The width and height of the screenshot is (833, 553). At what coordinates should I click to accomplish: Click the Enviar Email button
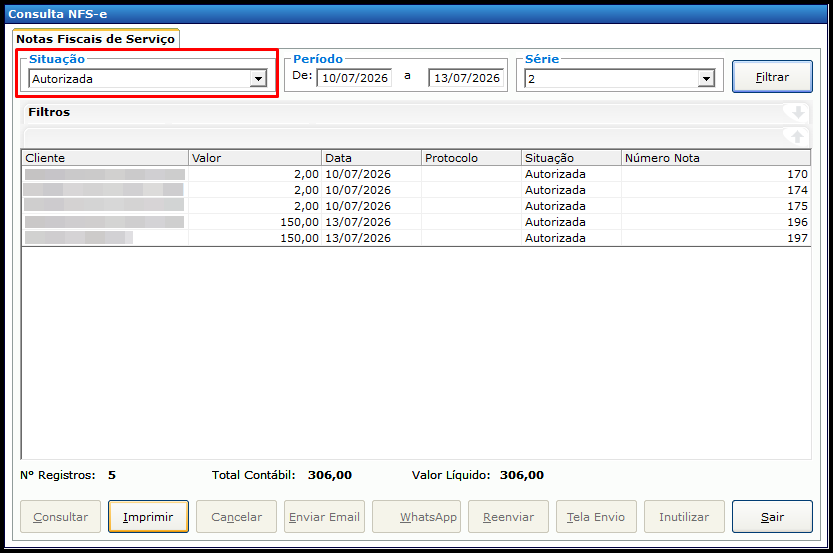point(324,516)
